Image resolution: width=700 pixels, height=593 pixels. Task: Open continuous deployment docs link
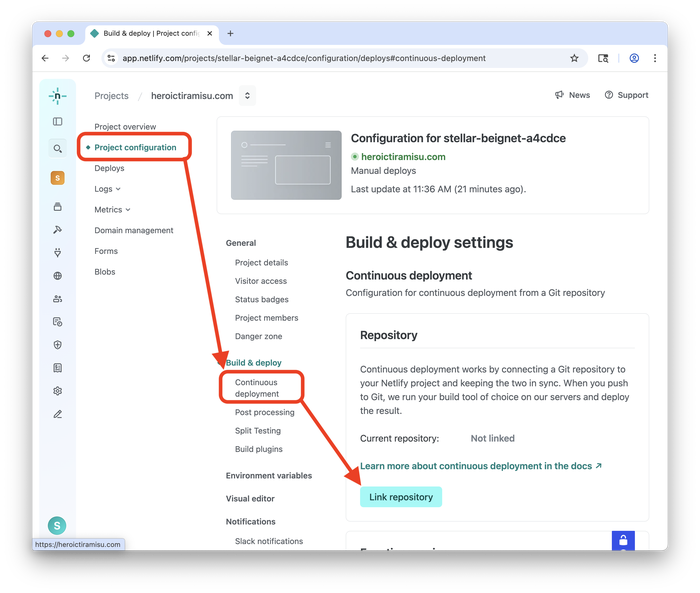tap(481, 466)
